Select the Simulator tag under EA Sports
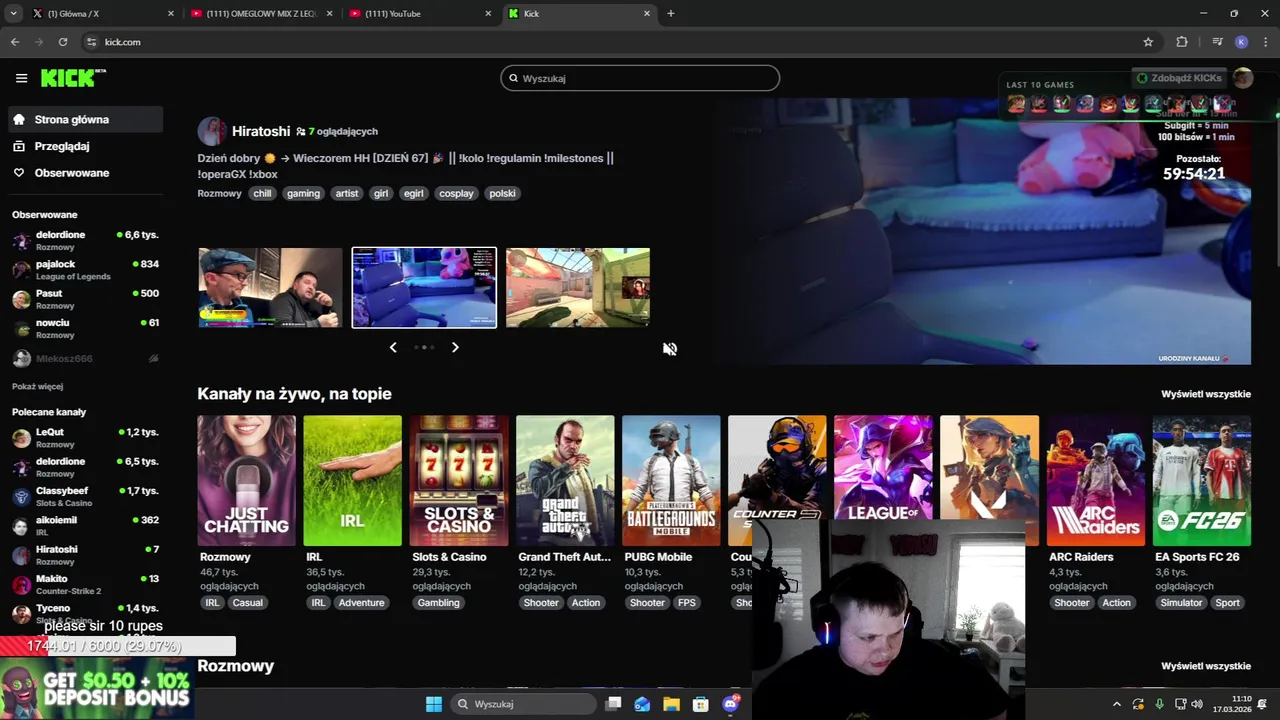This screenshot has width=1280, height=720. tap(1181, 603)
